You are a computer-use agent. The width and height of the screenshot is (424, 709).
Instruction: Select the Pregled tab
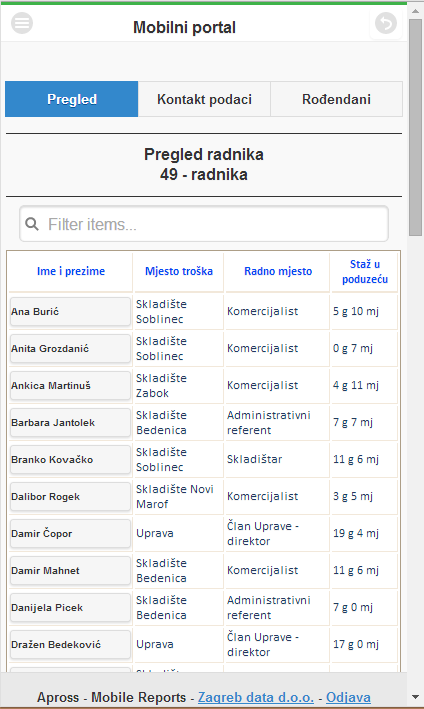(x=72, y=99)
